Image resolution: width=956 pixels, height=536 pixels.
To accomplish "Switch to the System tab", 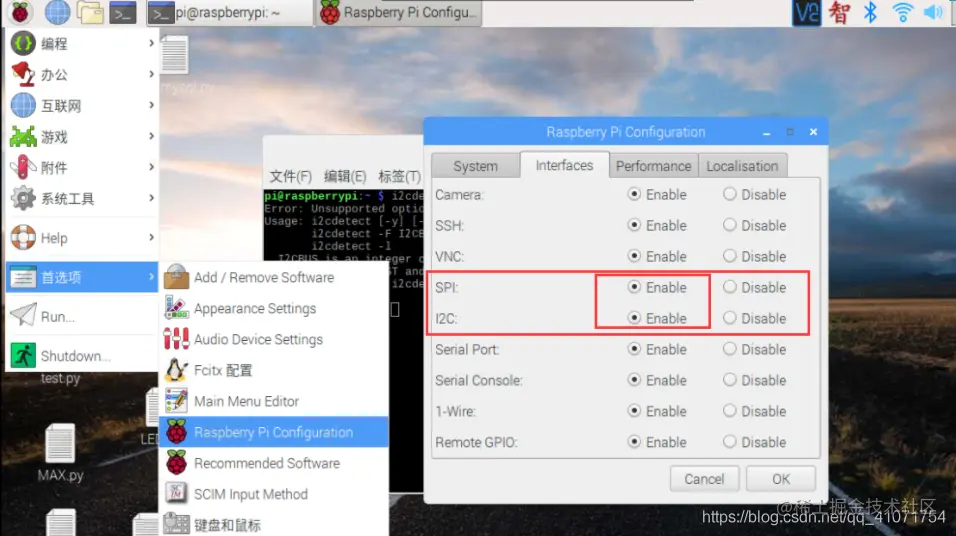I will click(x=476, y=166).
